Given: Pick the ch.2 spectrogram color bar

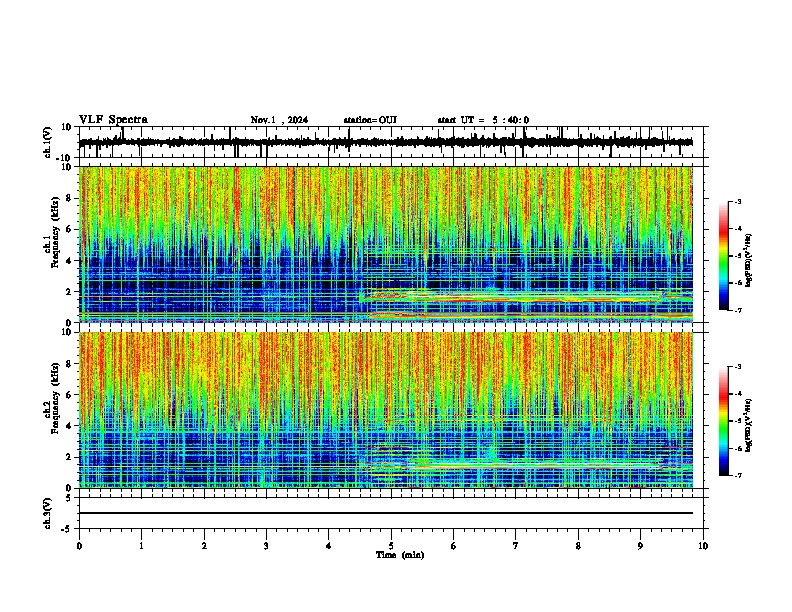Looking at the screenshot, I should tap(724, 421).
